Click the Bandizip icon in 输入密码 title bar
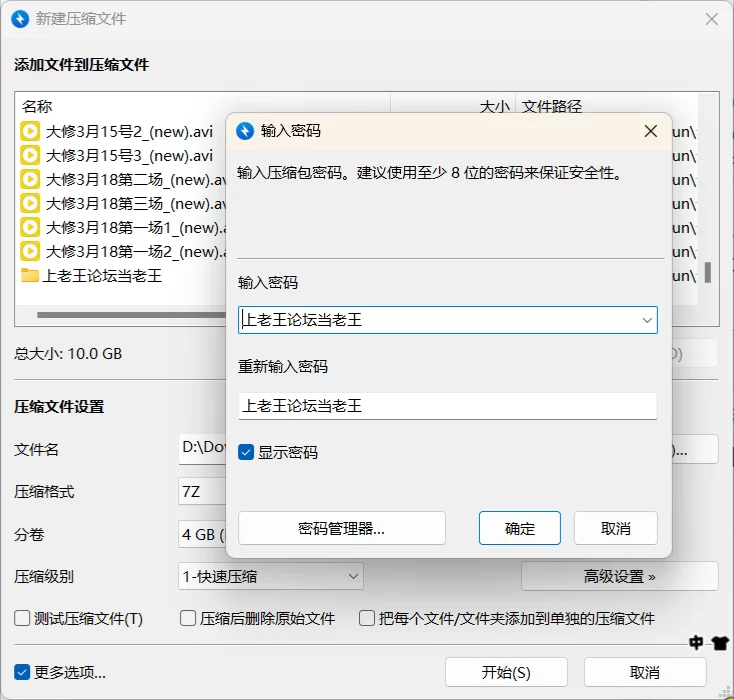This screenshot has height=700, width=734. point(245,131)
